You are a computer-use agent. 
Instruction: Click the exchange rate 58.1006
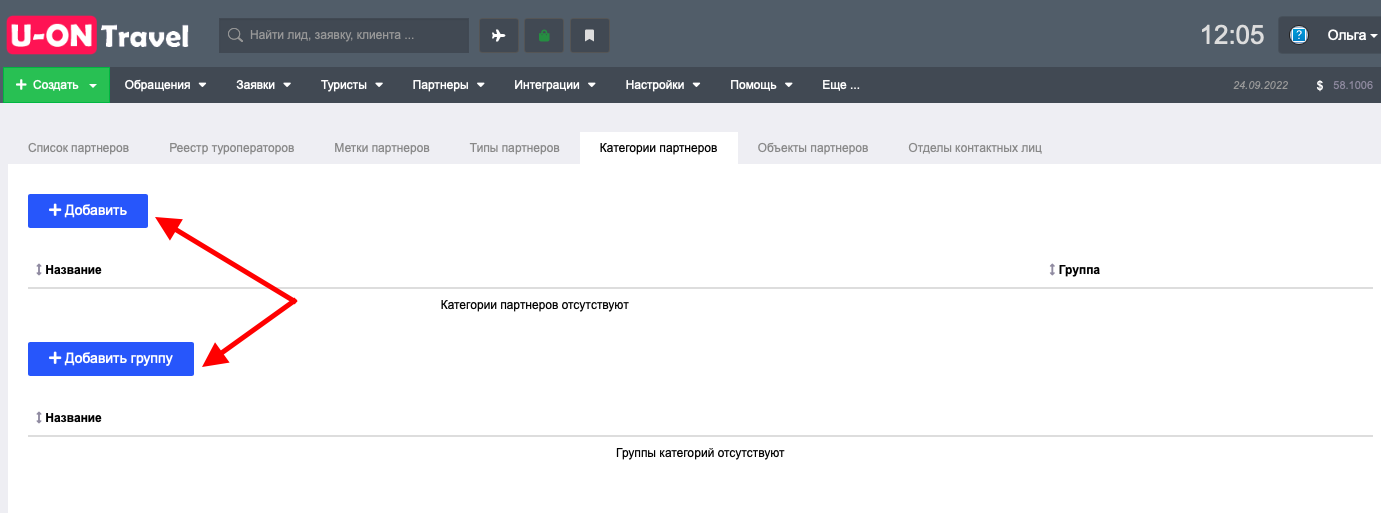(1353, 86)
